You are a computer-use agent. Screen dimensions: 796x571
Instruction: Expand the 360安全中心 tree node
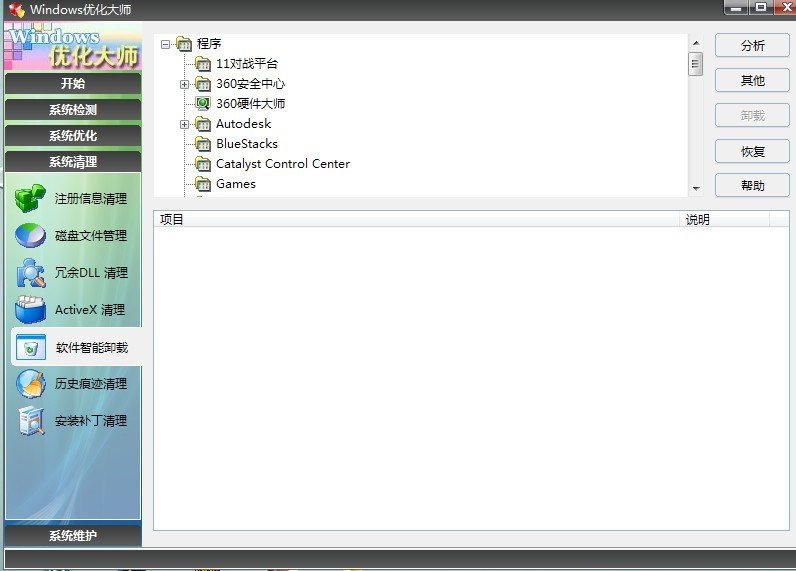tap(184, 84)
